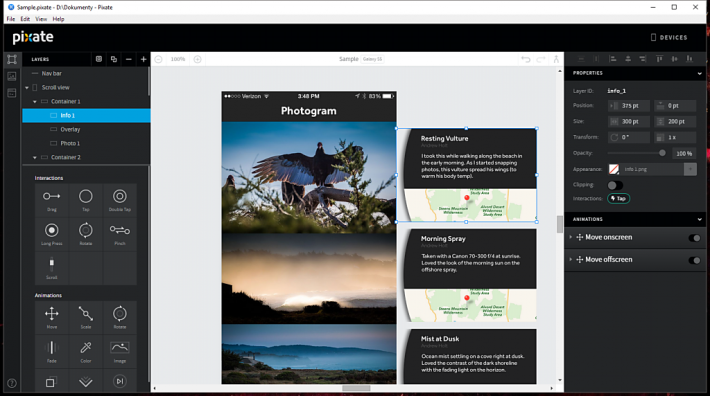Click the horizontal canvas scrollbar thumb
This screenshot has width=710, height=396.
pyautogui.click(x=356, y=388)
